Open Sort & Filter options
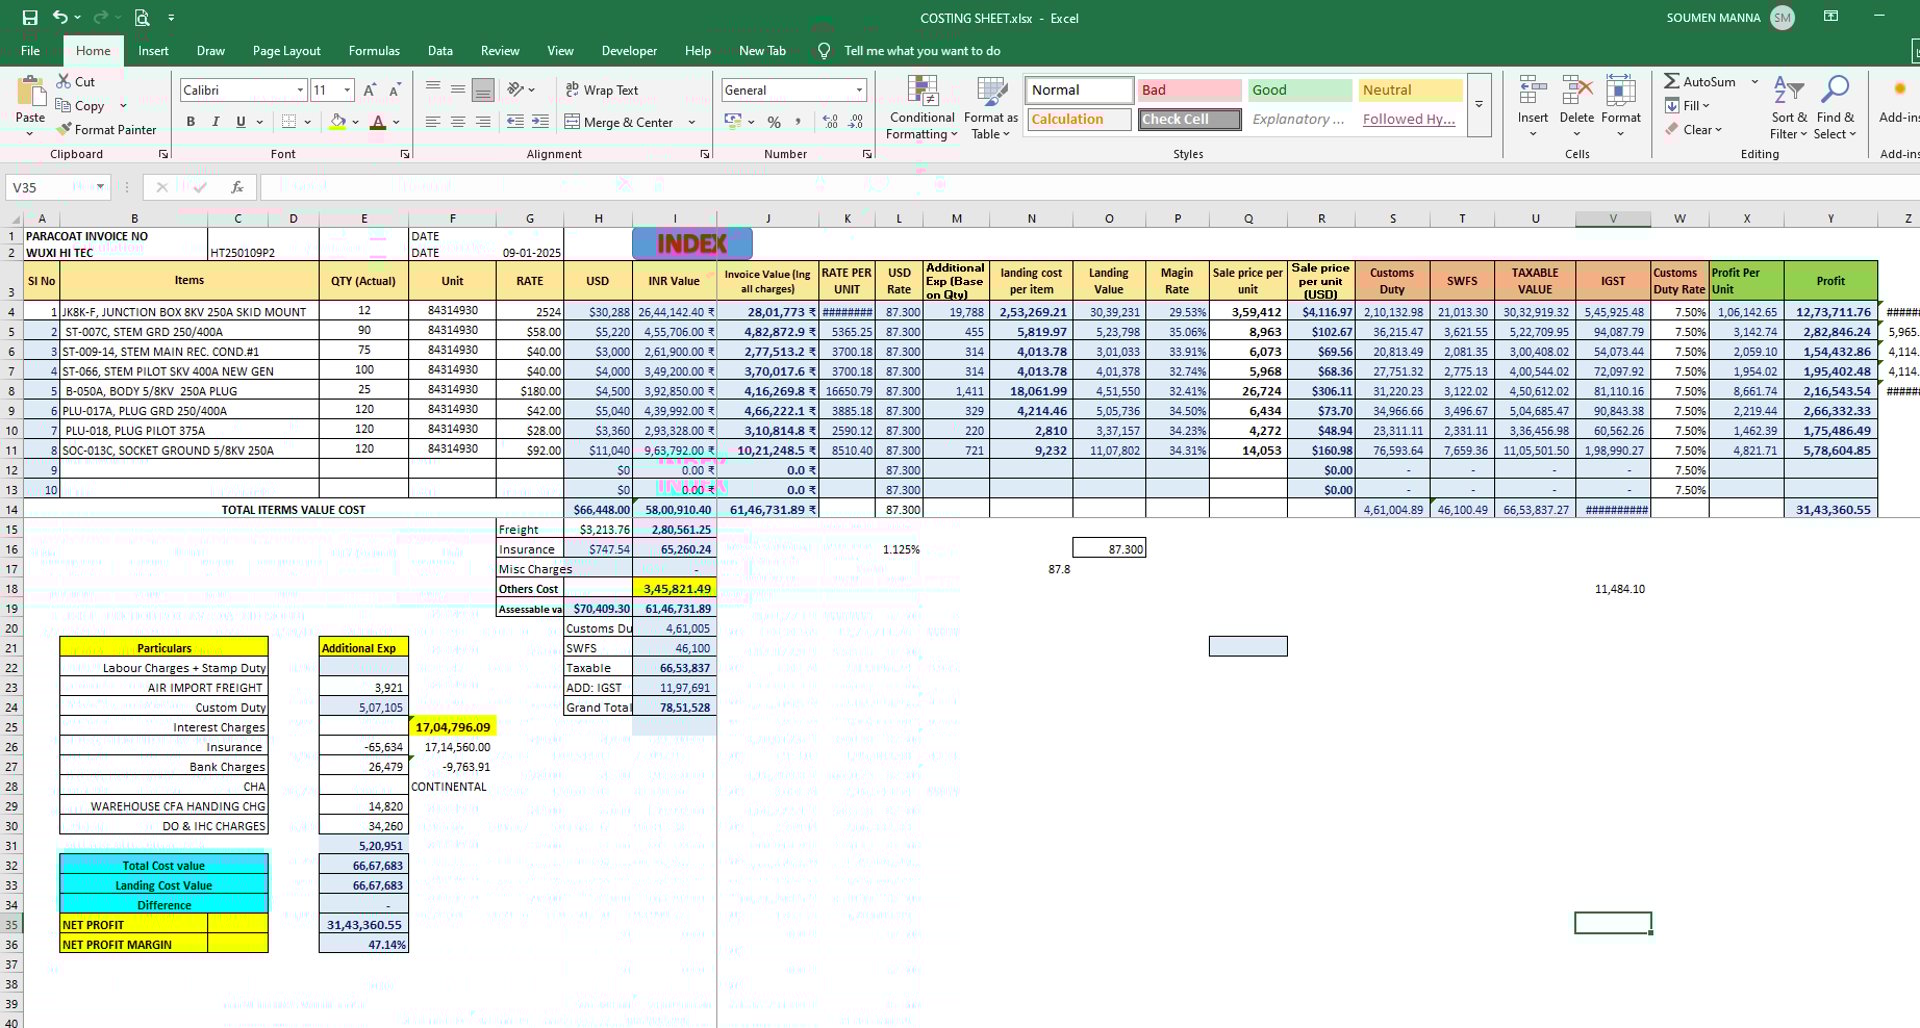 pos(1788,108)
